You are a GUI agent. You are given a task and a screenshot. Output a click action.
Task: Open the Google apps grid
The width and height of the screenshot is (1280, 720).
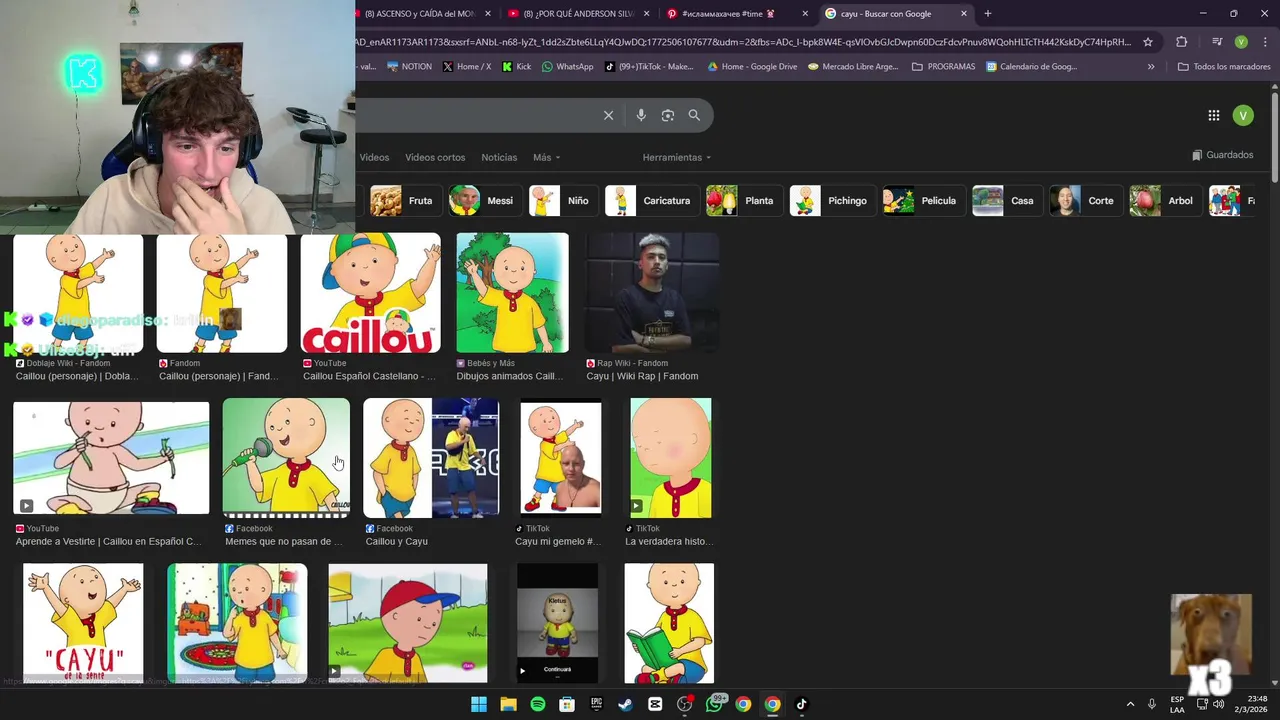(1214, 115)
